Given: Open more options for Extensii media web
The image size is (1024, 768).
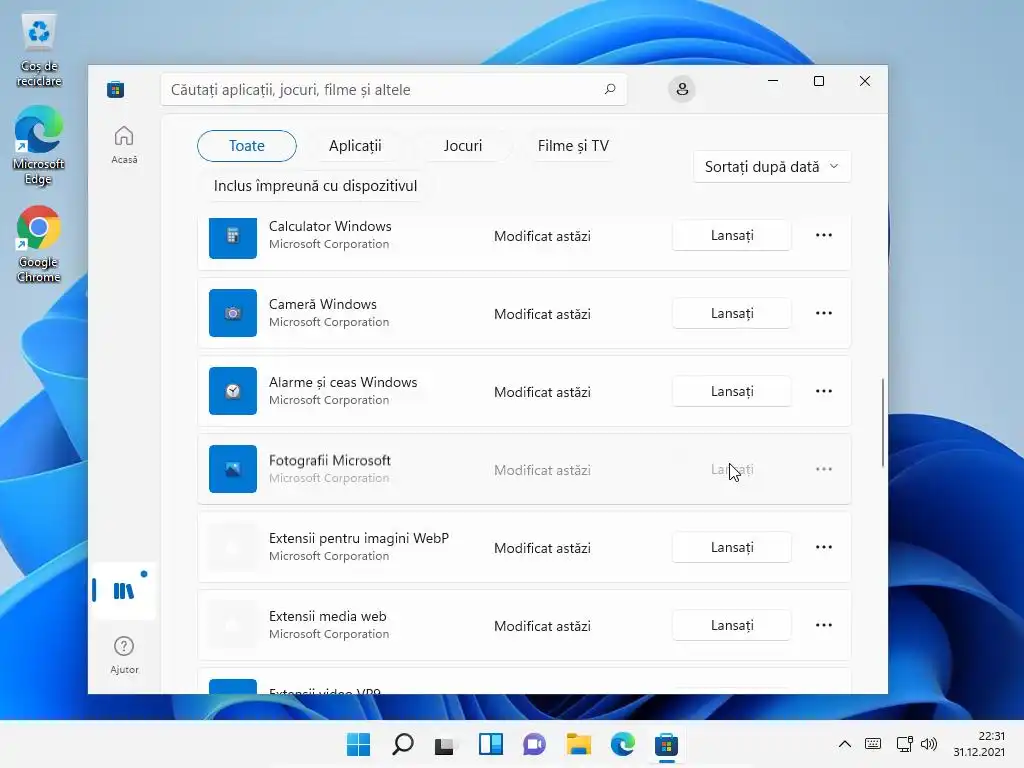Looking at the screenshot, I should click(824, 625).
